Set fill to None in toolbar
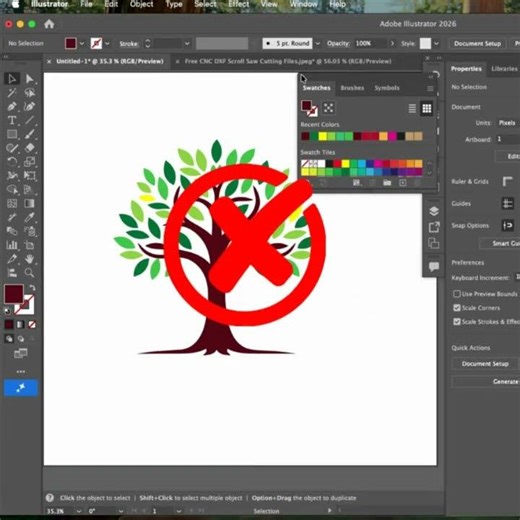Screen dimensions: 520x520 click(x=32, y=324)
